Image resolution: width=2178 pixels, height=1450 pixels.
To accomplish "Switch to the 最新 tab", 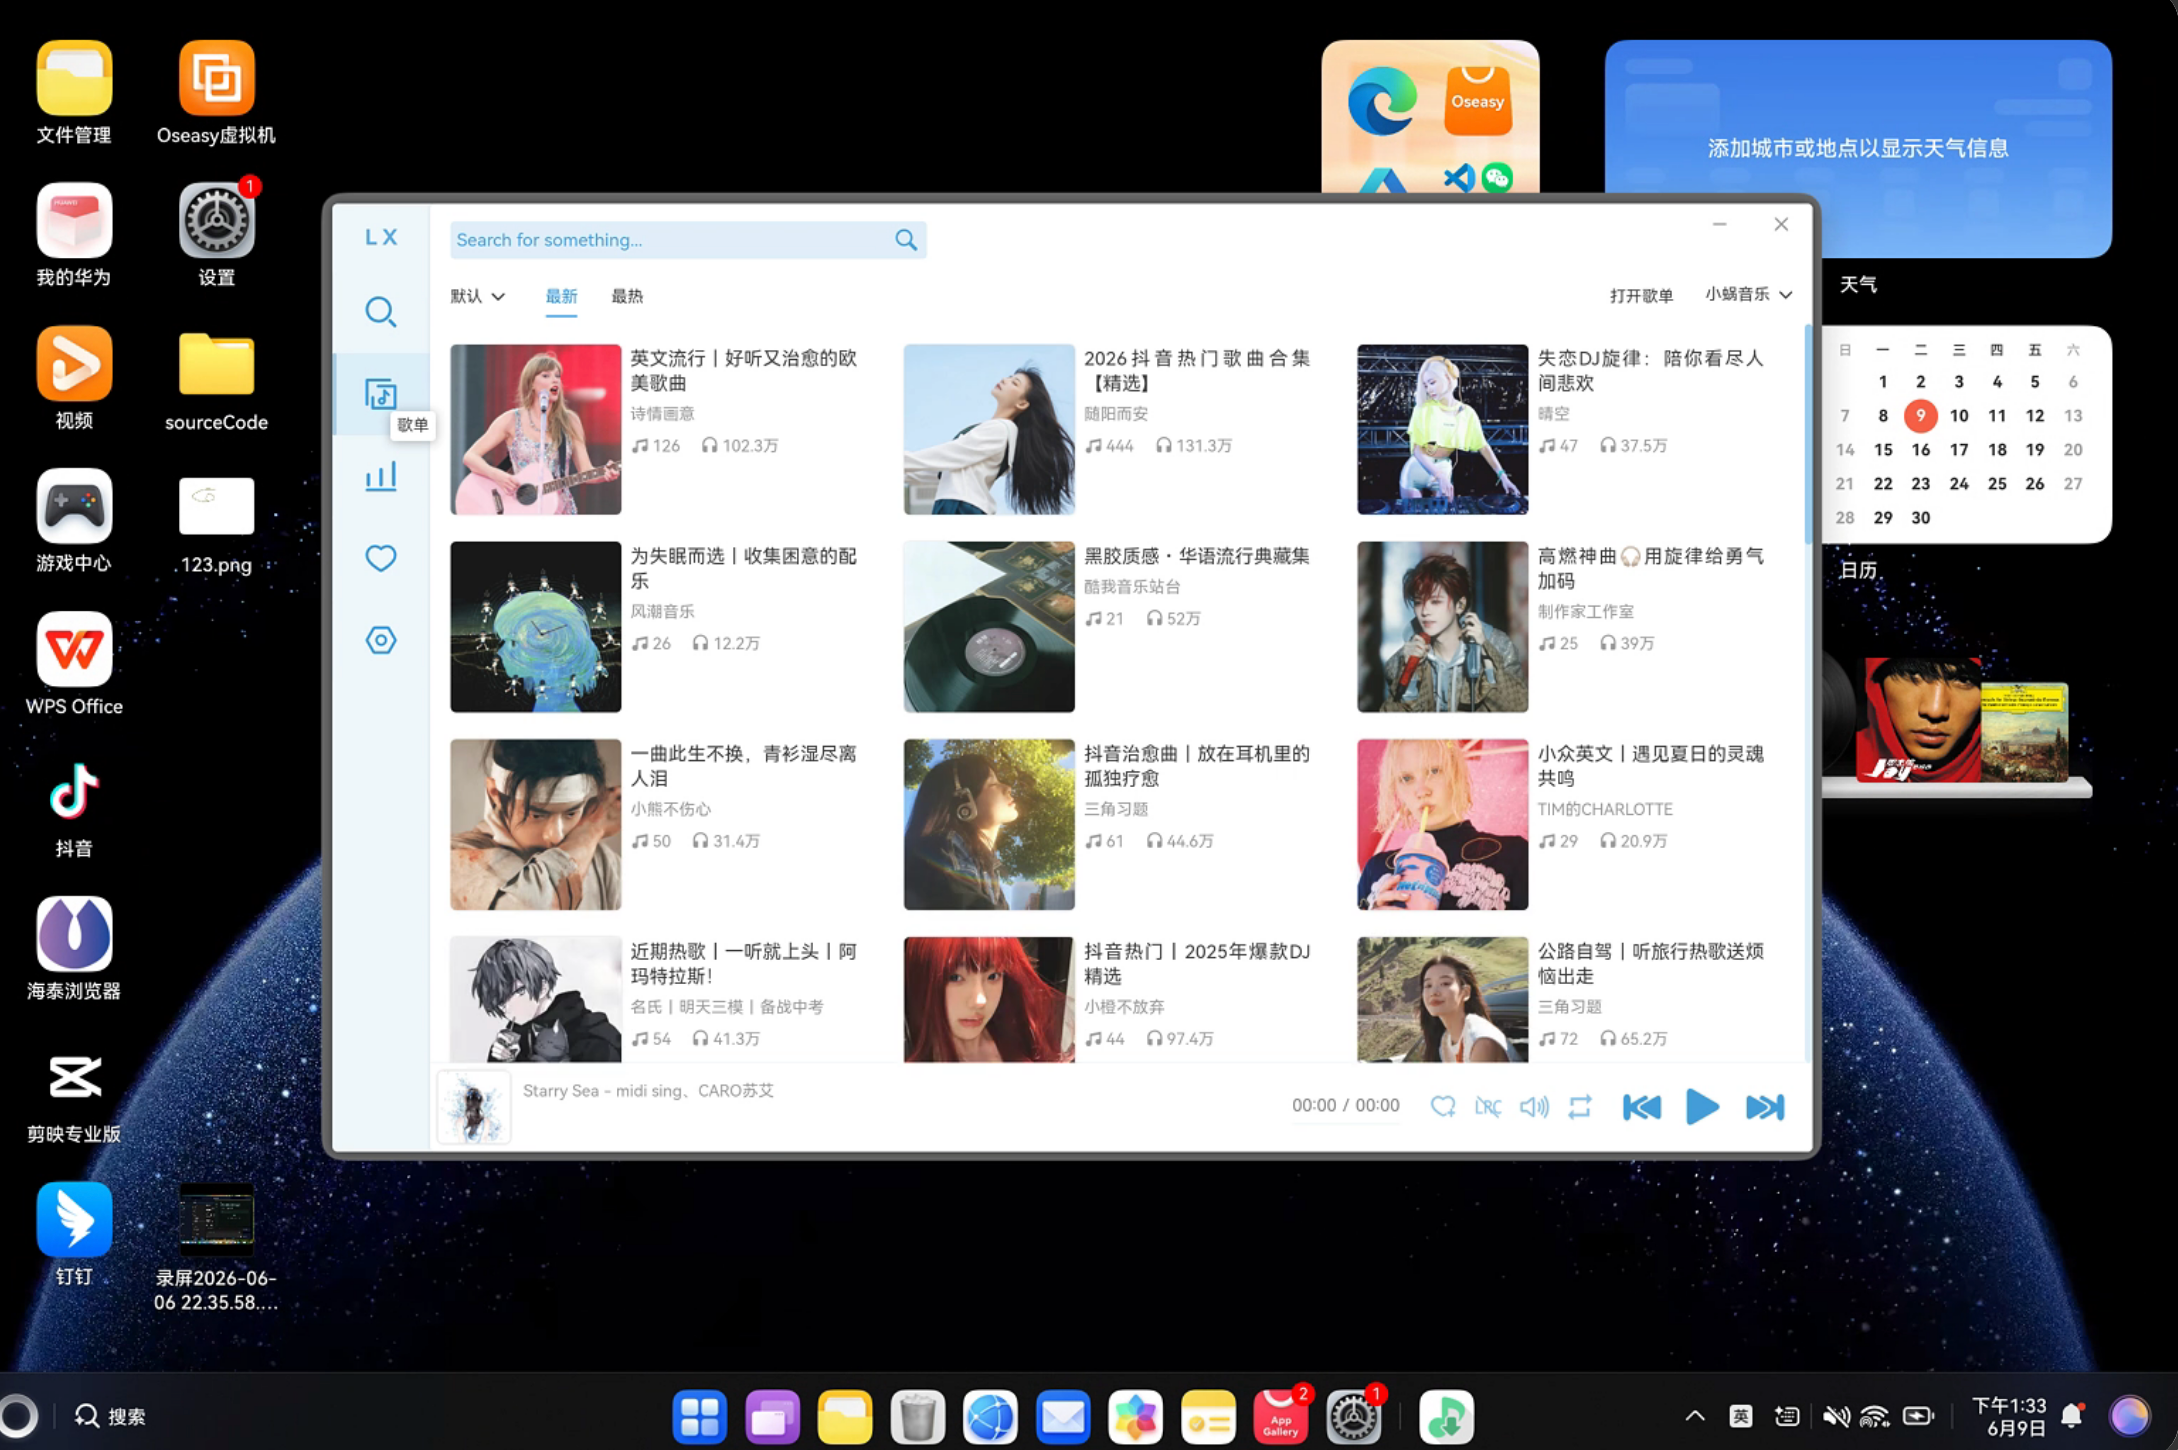I will 561,296.
